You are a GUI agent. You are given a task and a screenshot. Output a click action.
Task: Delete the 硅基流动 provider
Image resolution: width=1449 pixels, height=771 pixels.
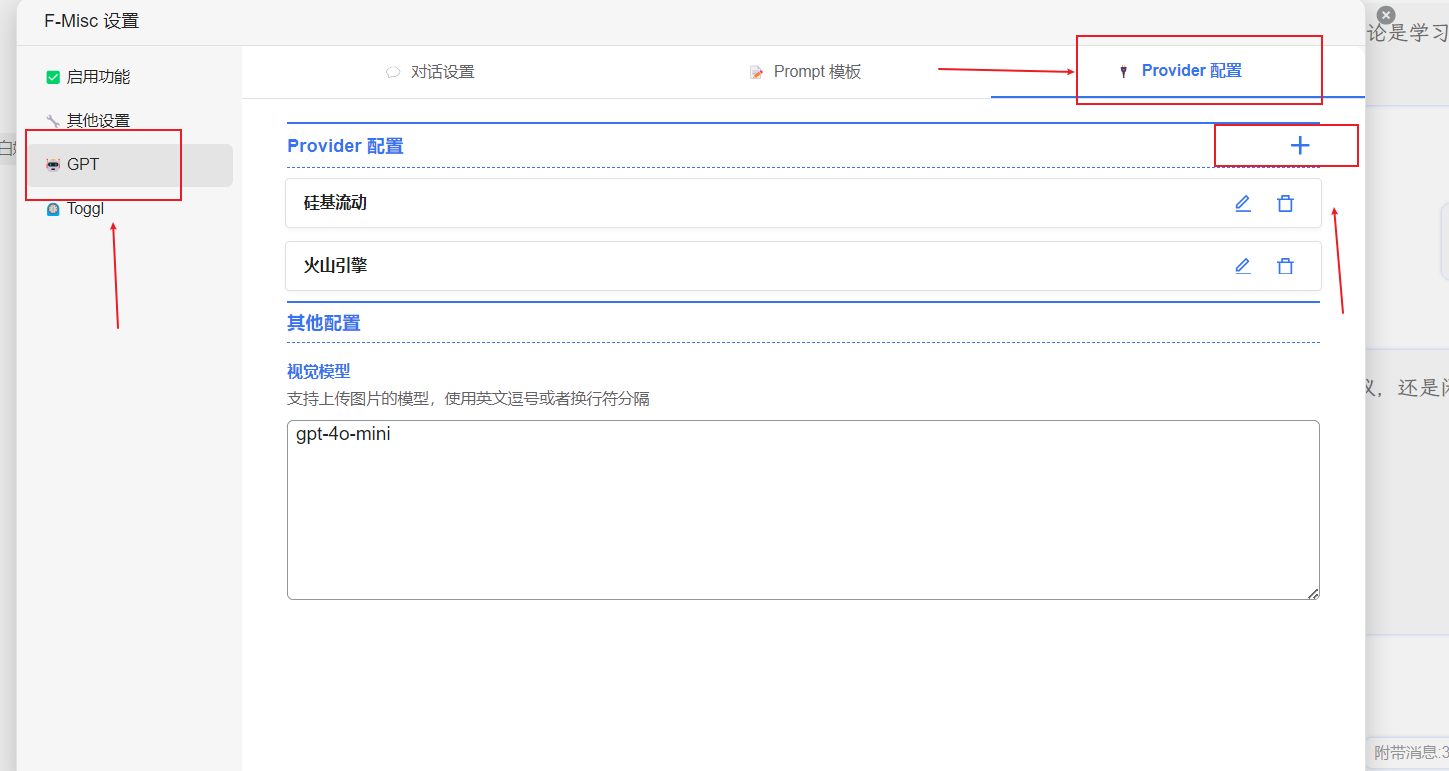pyautogui.click(x=1285, y=203)
